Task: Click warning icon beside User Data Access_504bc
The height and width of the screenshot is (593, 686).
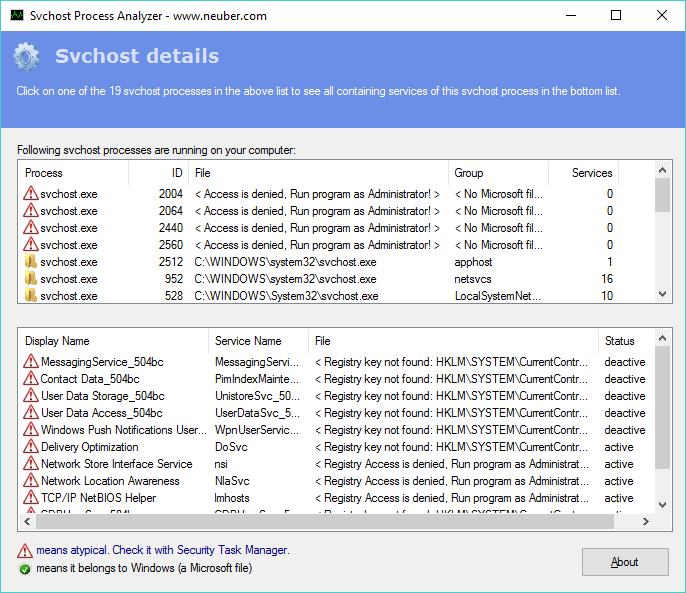Action: coord(31,413)
